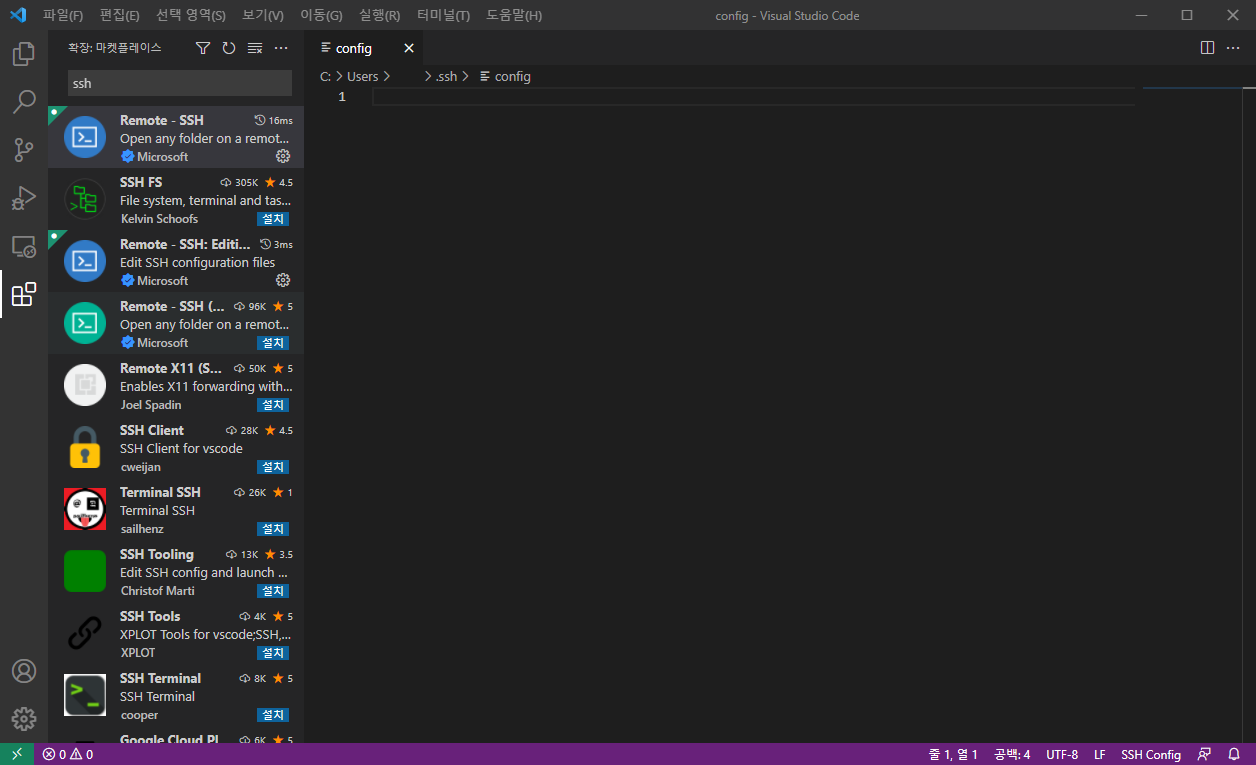Image resolution: width=1256 pixels, height=765 pixels.
Task: Change end of line sequence LF
Action: click(1100, 755)
